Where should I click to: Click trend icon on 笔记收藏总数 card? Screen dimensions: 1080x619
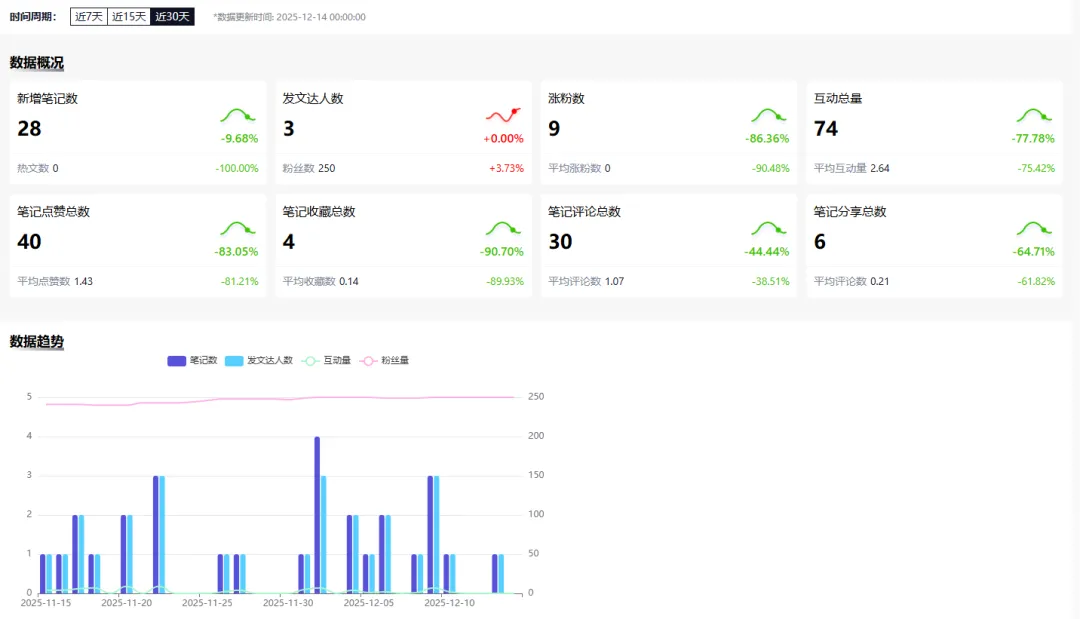tap(503, 229)
